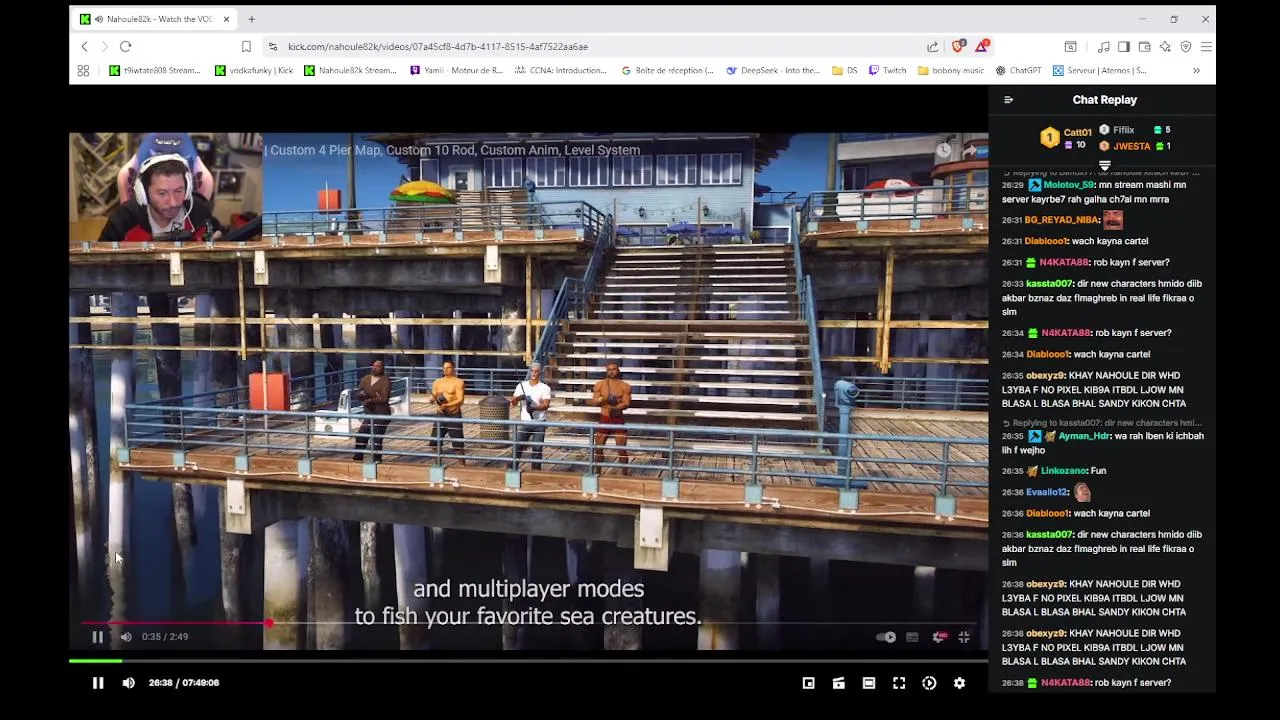The image size is (1280, 720).
Task: Toggle the browser sidebar panel
Action: pos(1124,47)
